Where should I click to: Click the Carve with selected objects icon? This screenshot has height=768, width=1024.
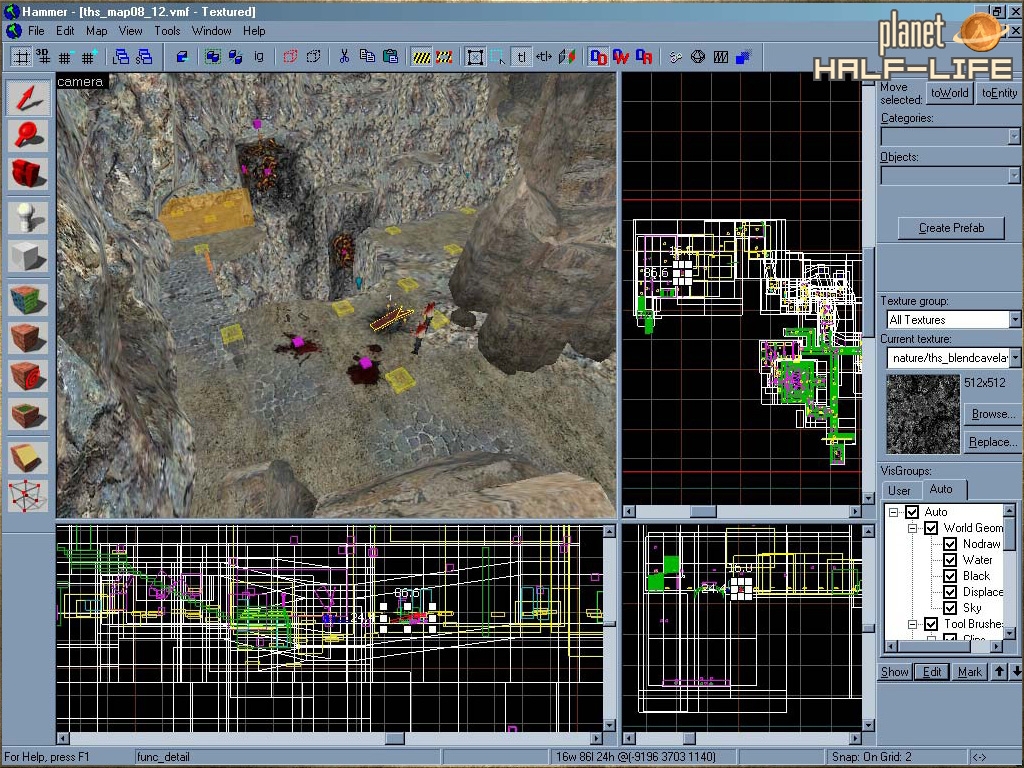pos(182,57)
